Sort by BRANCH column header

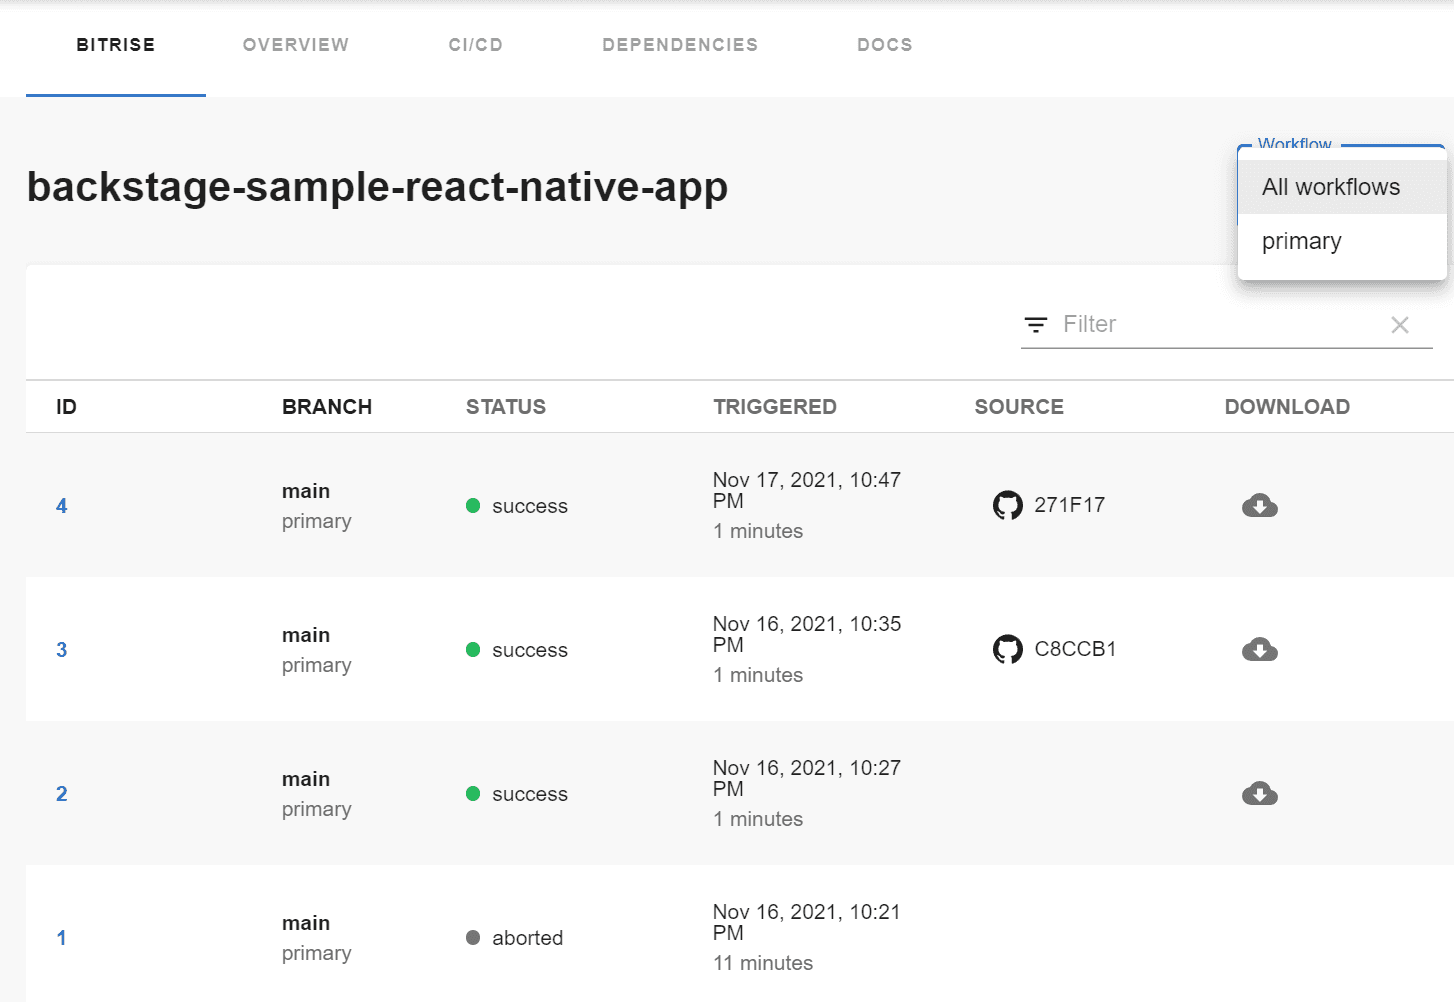(x=327, y=407)
